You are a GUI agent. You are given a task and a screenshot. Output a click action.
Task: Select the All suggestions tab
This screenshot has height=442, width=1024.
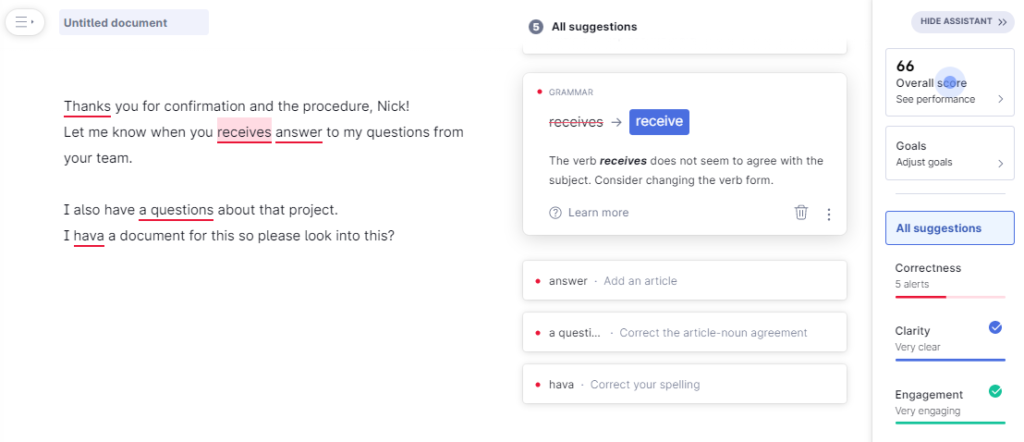point(949,228)
